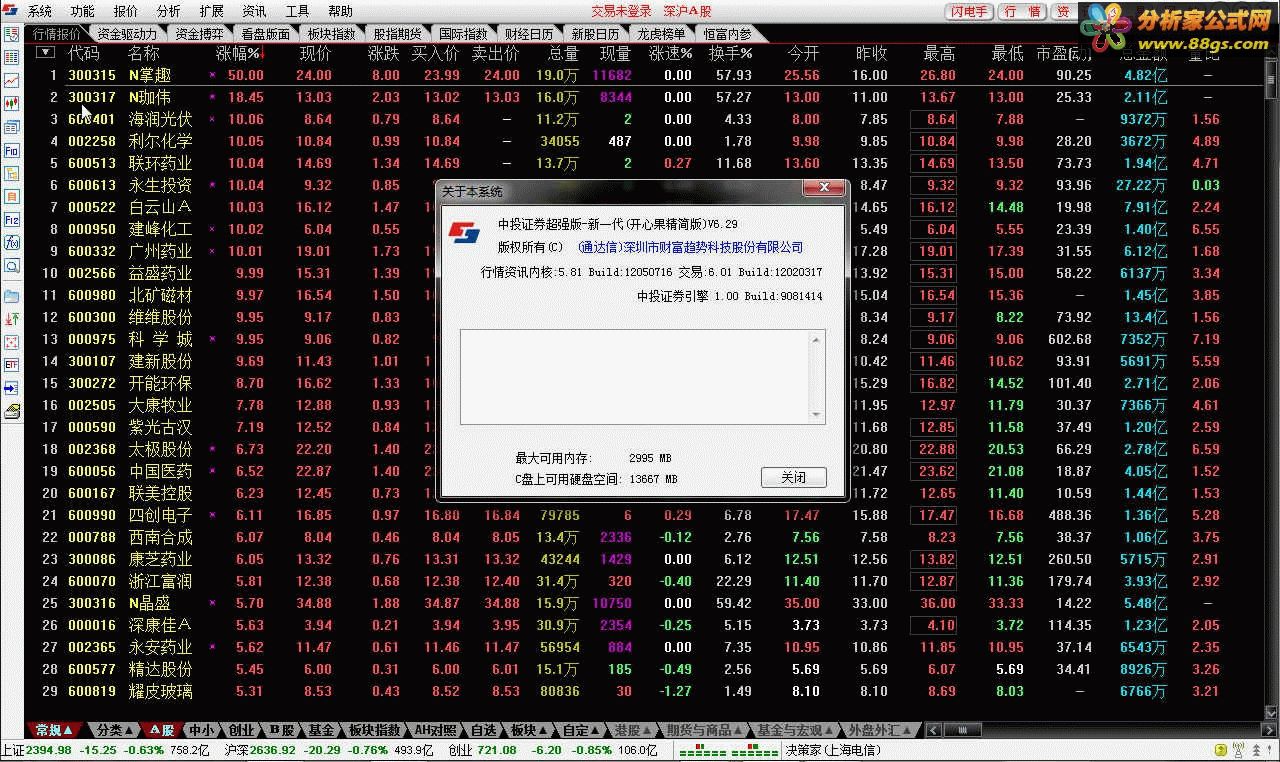Click 关闭 button in the about dialog
Viewport: 1280px width, 762px height.
[x=794, y=478]
